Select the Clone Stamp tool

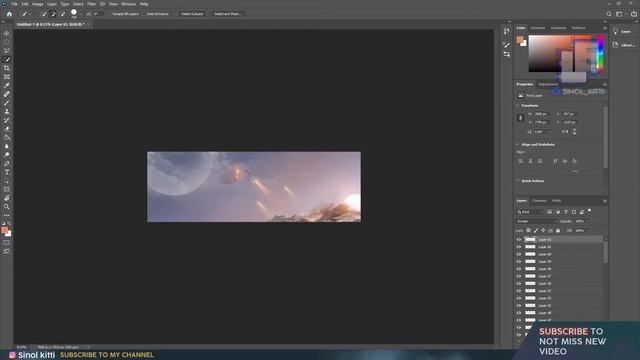point(7,111)
